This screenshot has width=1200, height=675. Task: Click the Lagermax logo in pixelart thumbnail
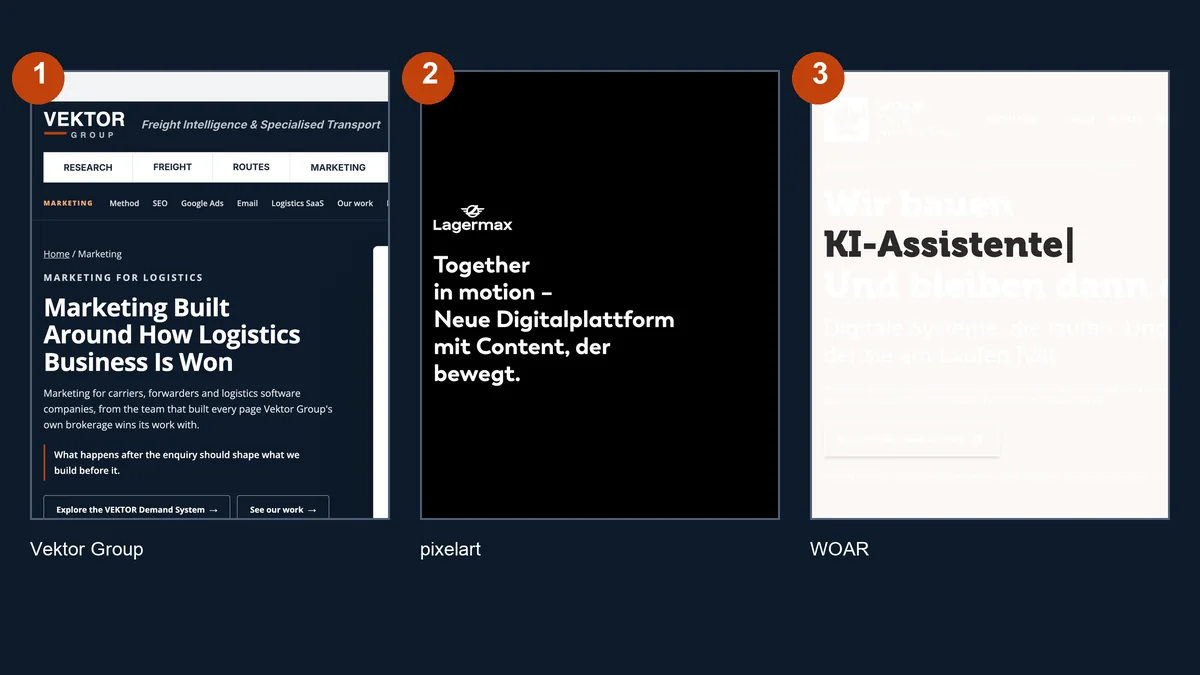[x=472, y=218]
